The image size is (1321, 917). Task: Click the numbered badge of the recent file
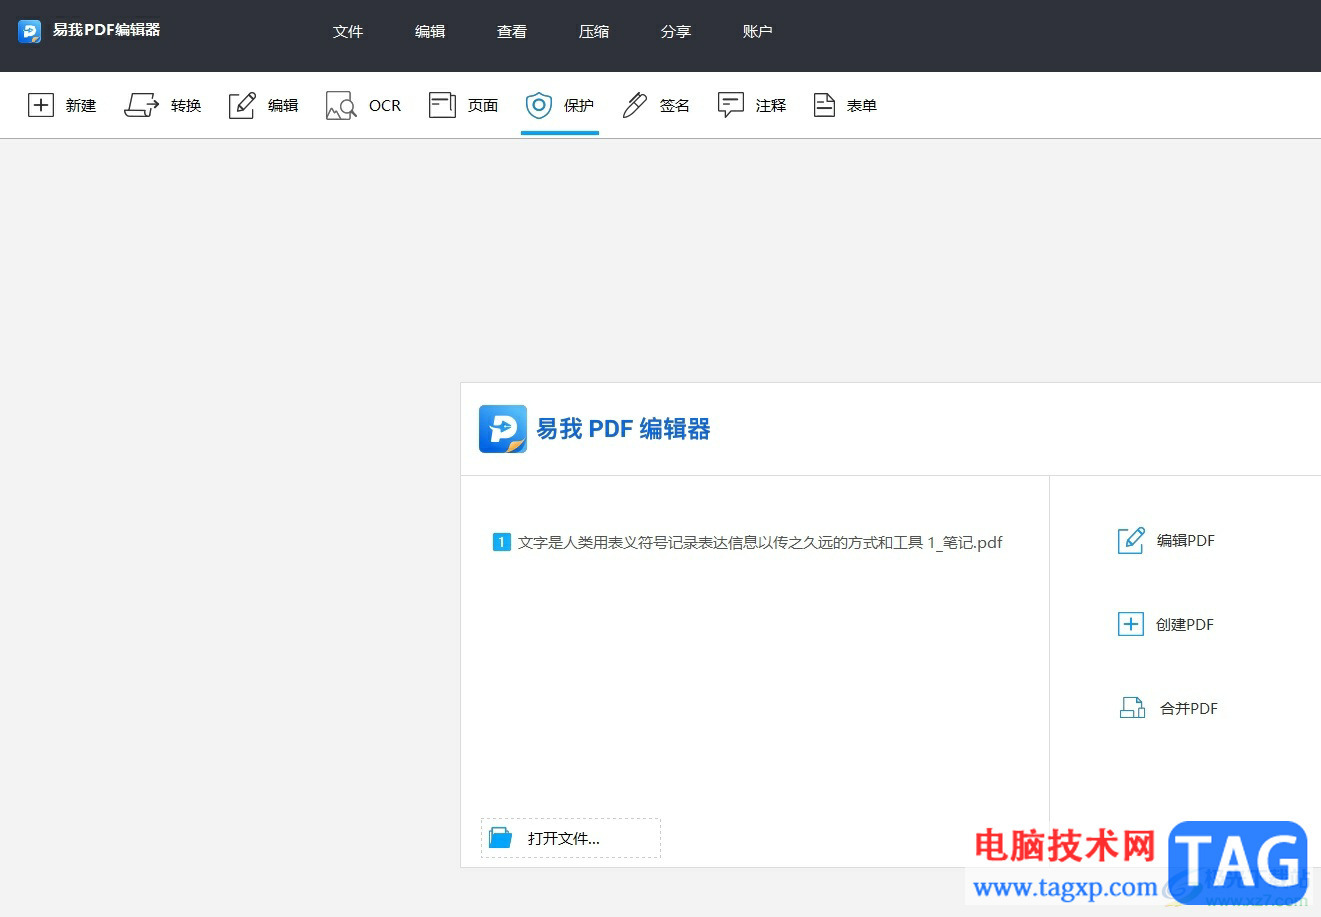(502, 542)
